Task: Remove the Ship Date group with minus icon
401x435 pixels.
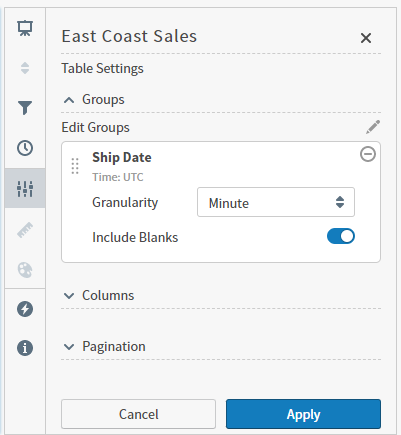Action: [368, 154]
